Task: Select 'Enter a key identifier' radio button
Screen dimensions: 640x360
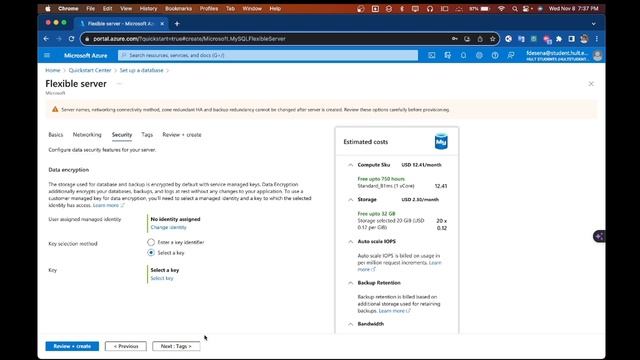Action: (x=151, y=242)
